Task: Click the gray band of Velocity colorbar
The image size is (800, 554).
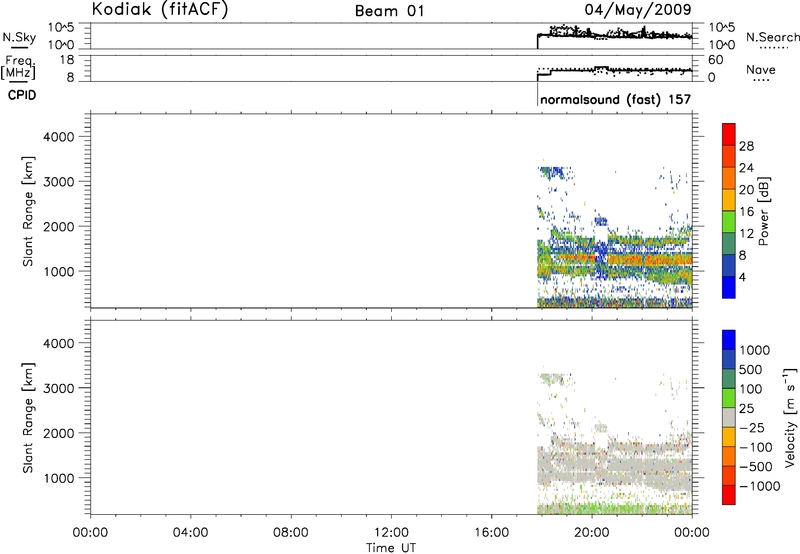Action: pyautogui.click(x=729, y=418)
